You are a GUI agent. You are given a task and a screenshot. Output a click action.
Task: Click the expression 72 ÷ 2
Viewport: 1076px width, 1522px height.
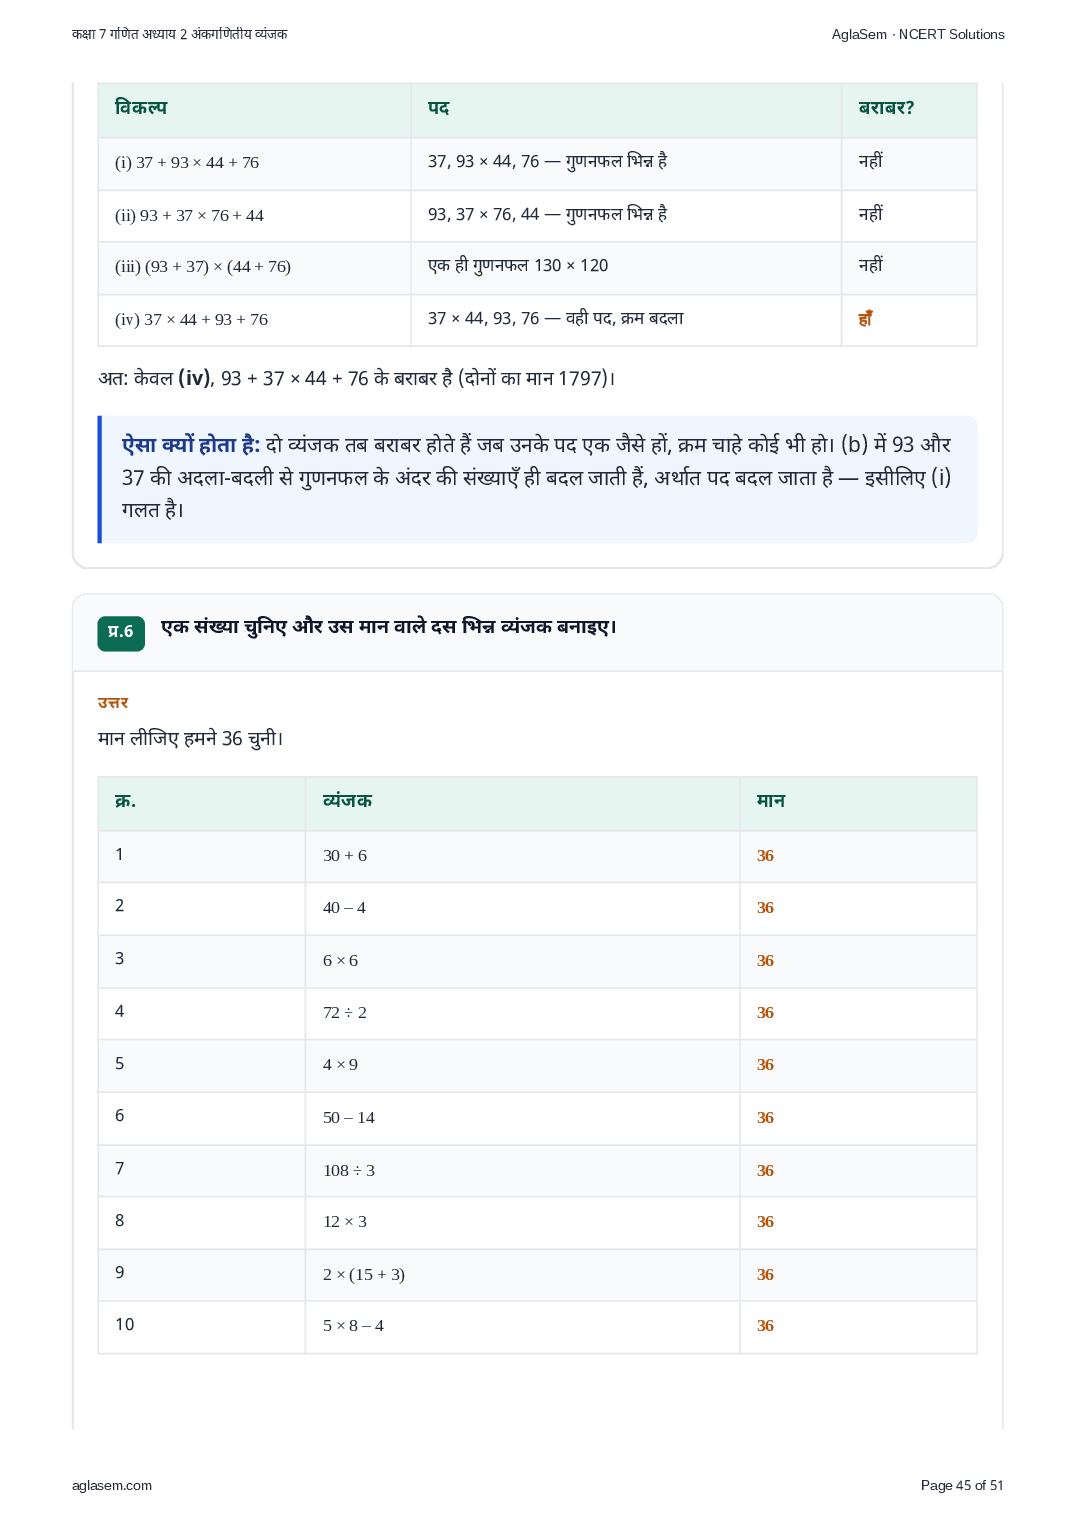345,1012
